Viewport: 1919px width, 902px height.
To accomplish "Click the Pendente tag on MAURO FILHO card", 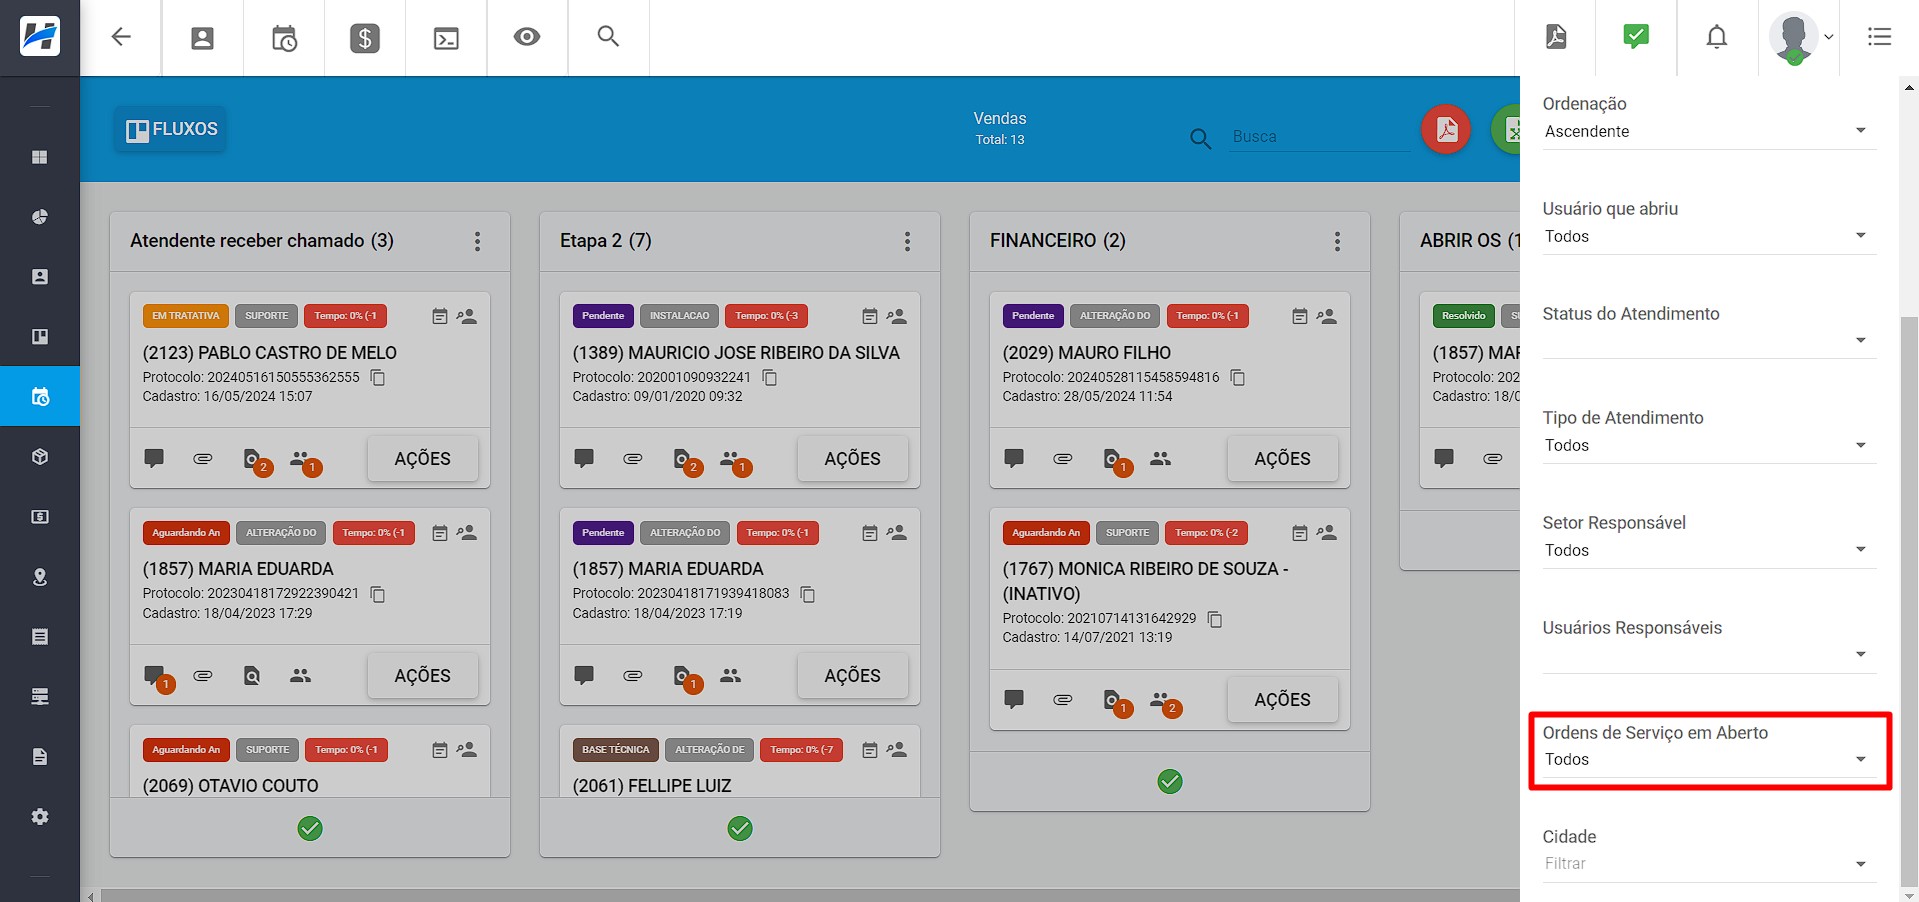I will pyautogui.click(x=1033, y=316).
